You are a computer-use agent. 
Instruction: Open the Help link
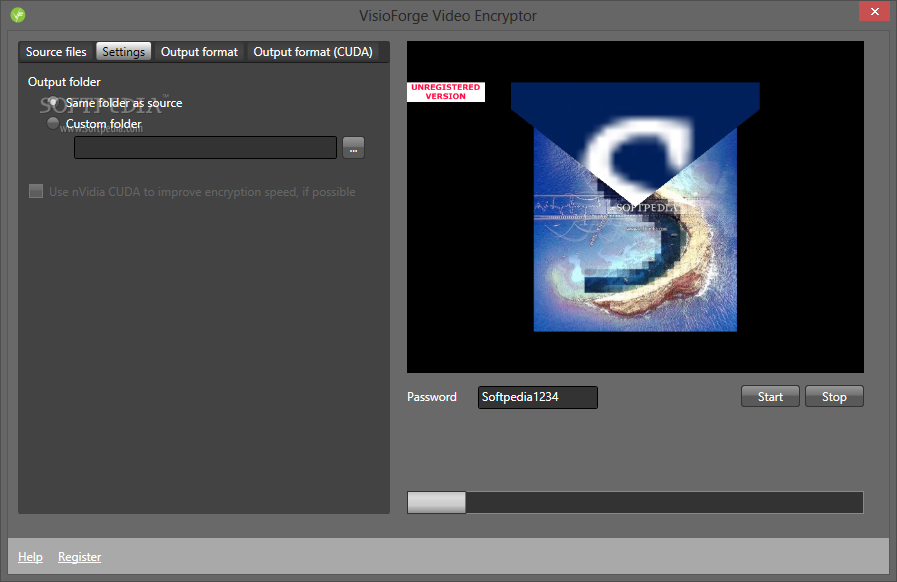point(30,557)
